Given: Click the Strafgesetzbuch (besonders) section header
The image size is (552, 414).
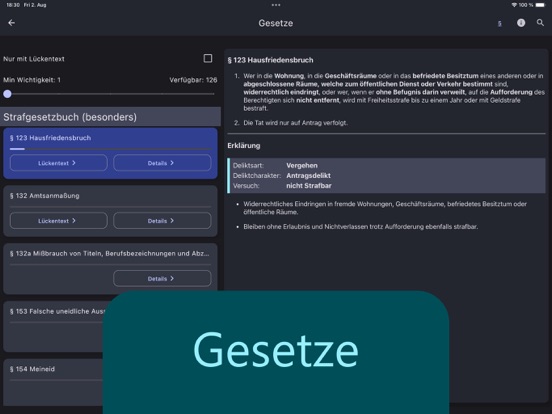Looking at the screenshot, I should click(x=110, y=117).
